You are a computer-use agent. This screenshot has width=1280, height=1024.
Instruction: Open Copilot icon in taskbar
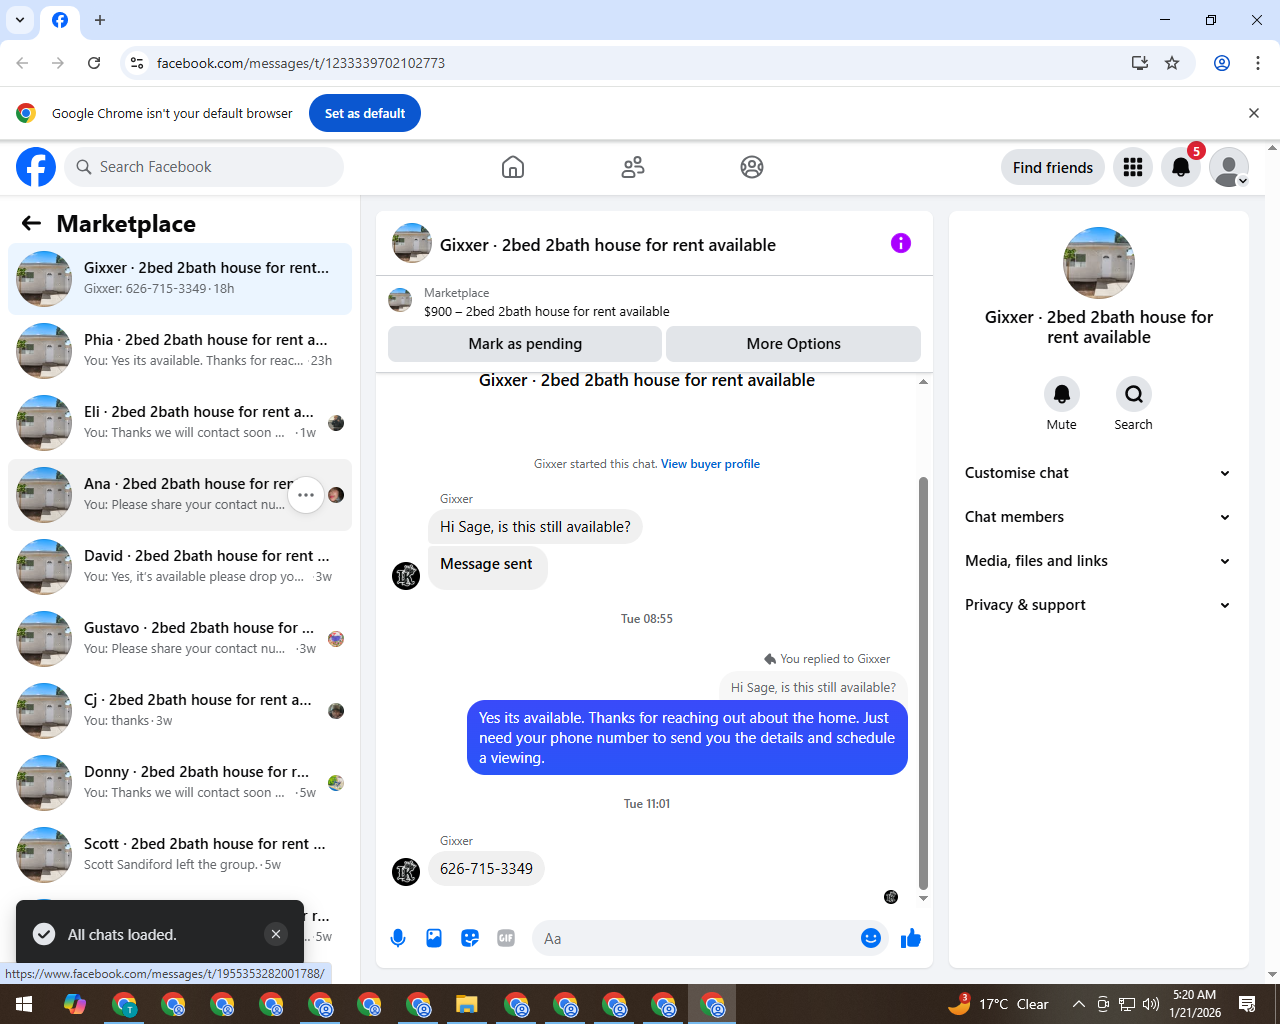pos(75,1004)
